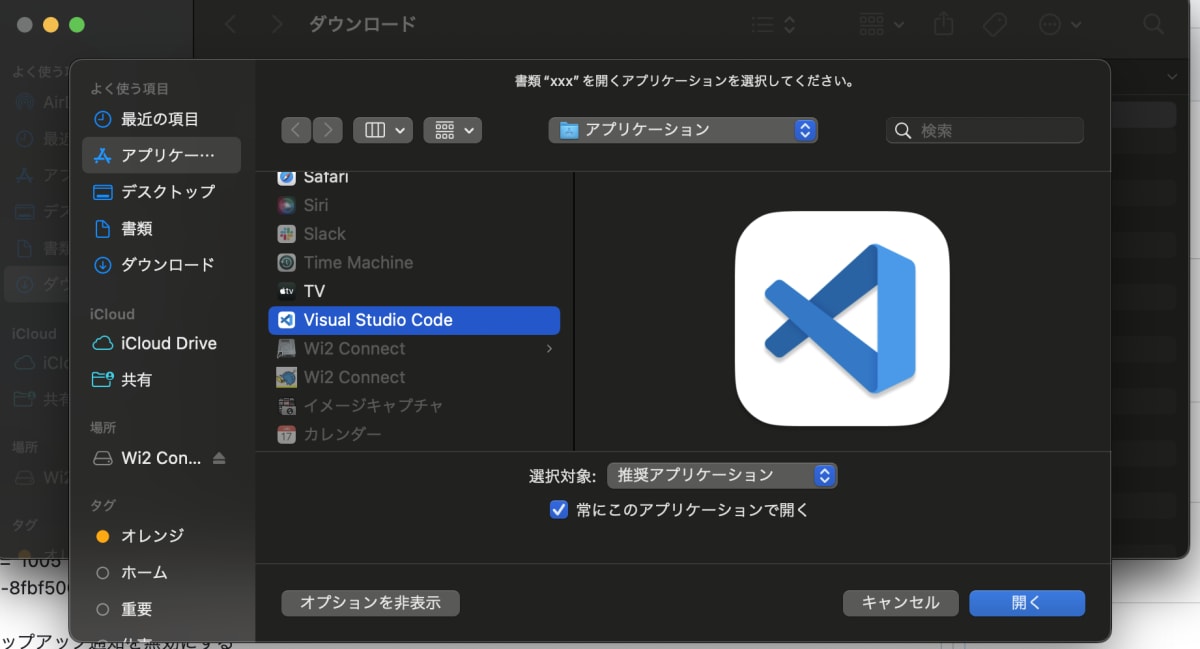Eject the Wi2 Con… volume
This screenshot has width=1200, height=649.
pyautogui.click(x=219, y=458)
